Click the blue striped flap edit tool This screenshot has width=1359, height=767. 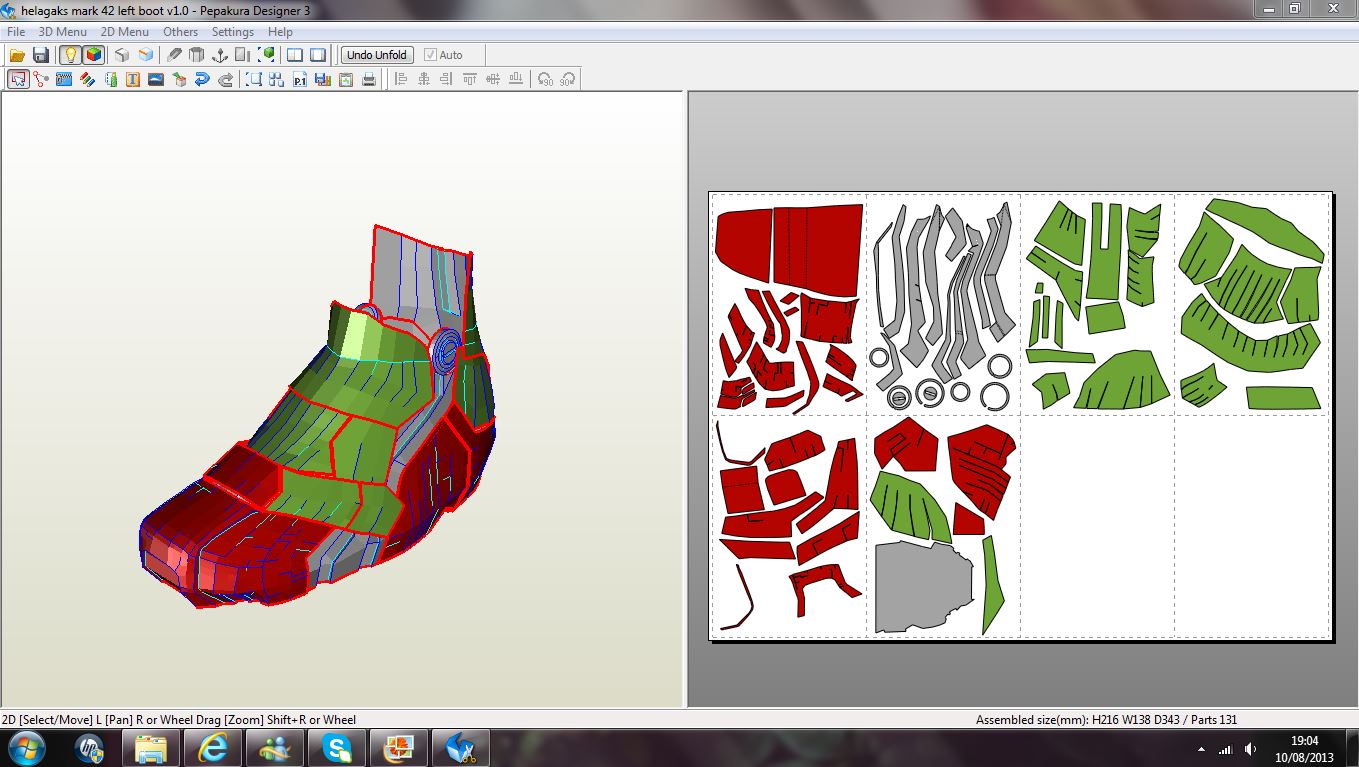coord(64,79)
